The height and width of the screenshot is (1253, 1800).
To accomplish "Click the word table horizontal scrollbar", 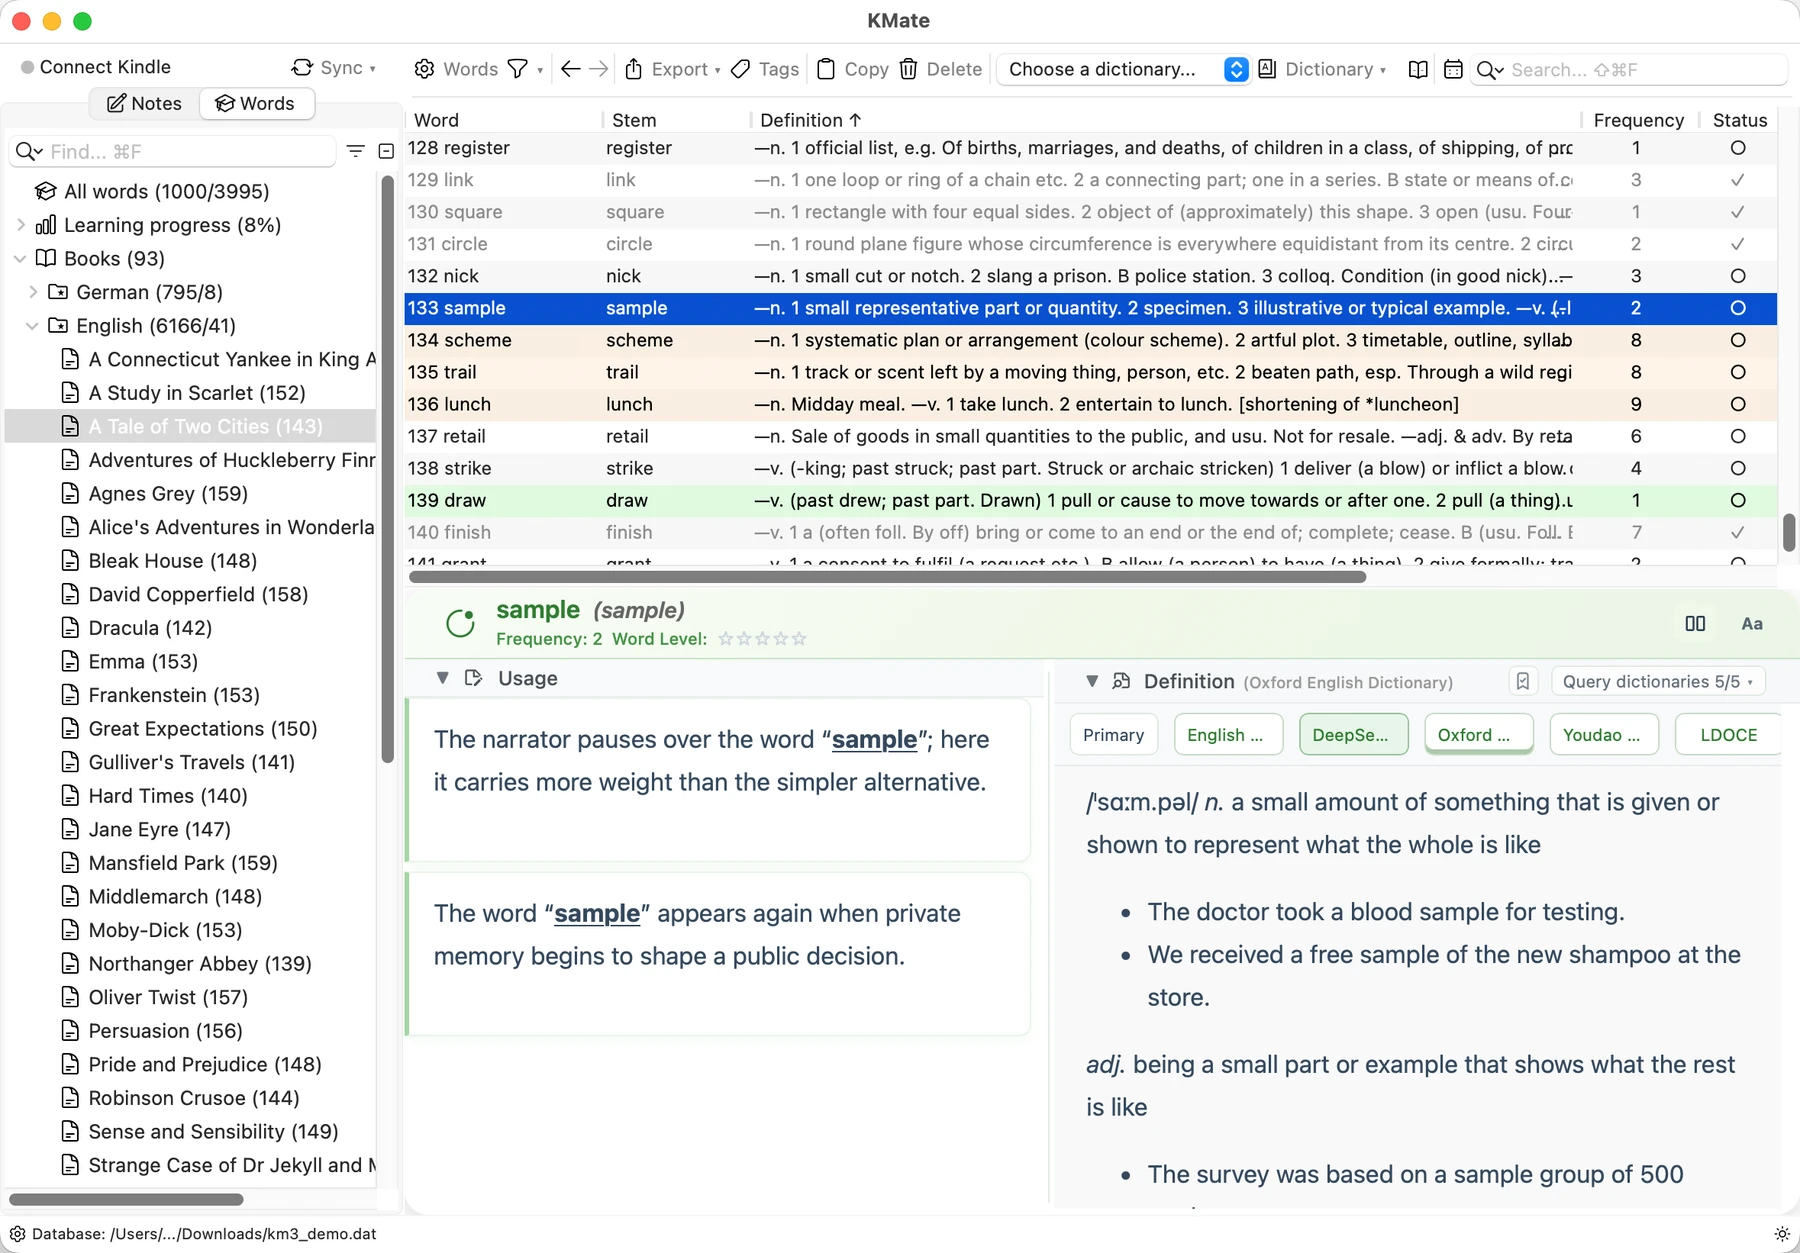I will [888, 576].
